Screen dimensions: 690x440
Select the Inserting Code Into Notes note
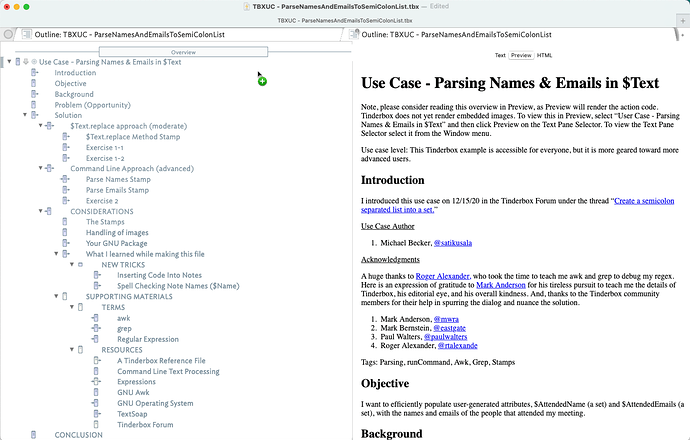pyautogui.click(x=159, y=275)
